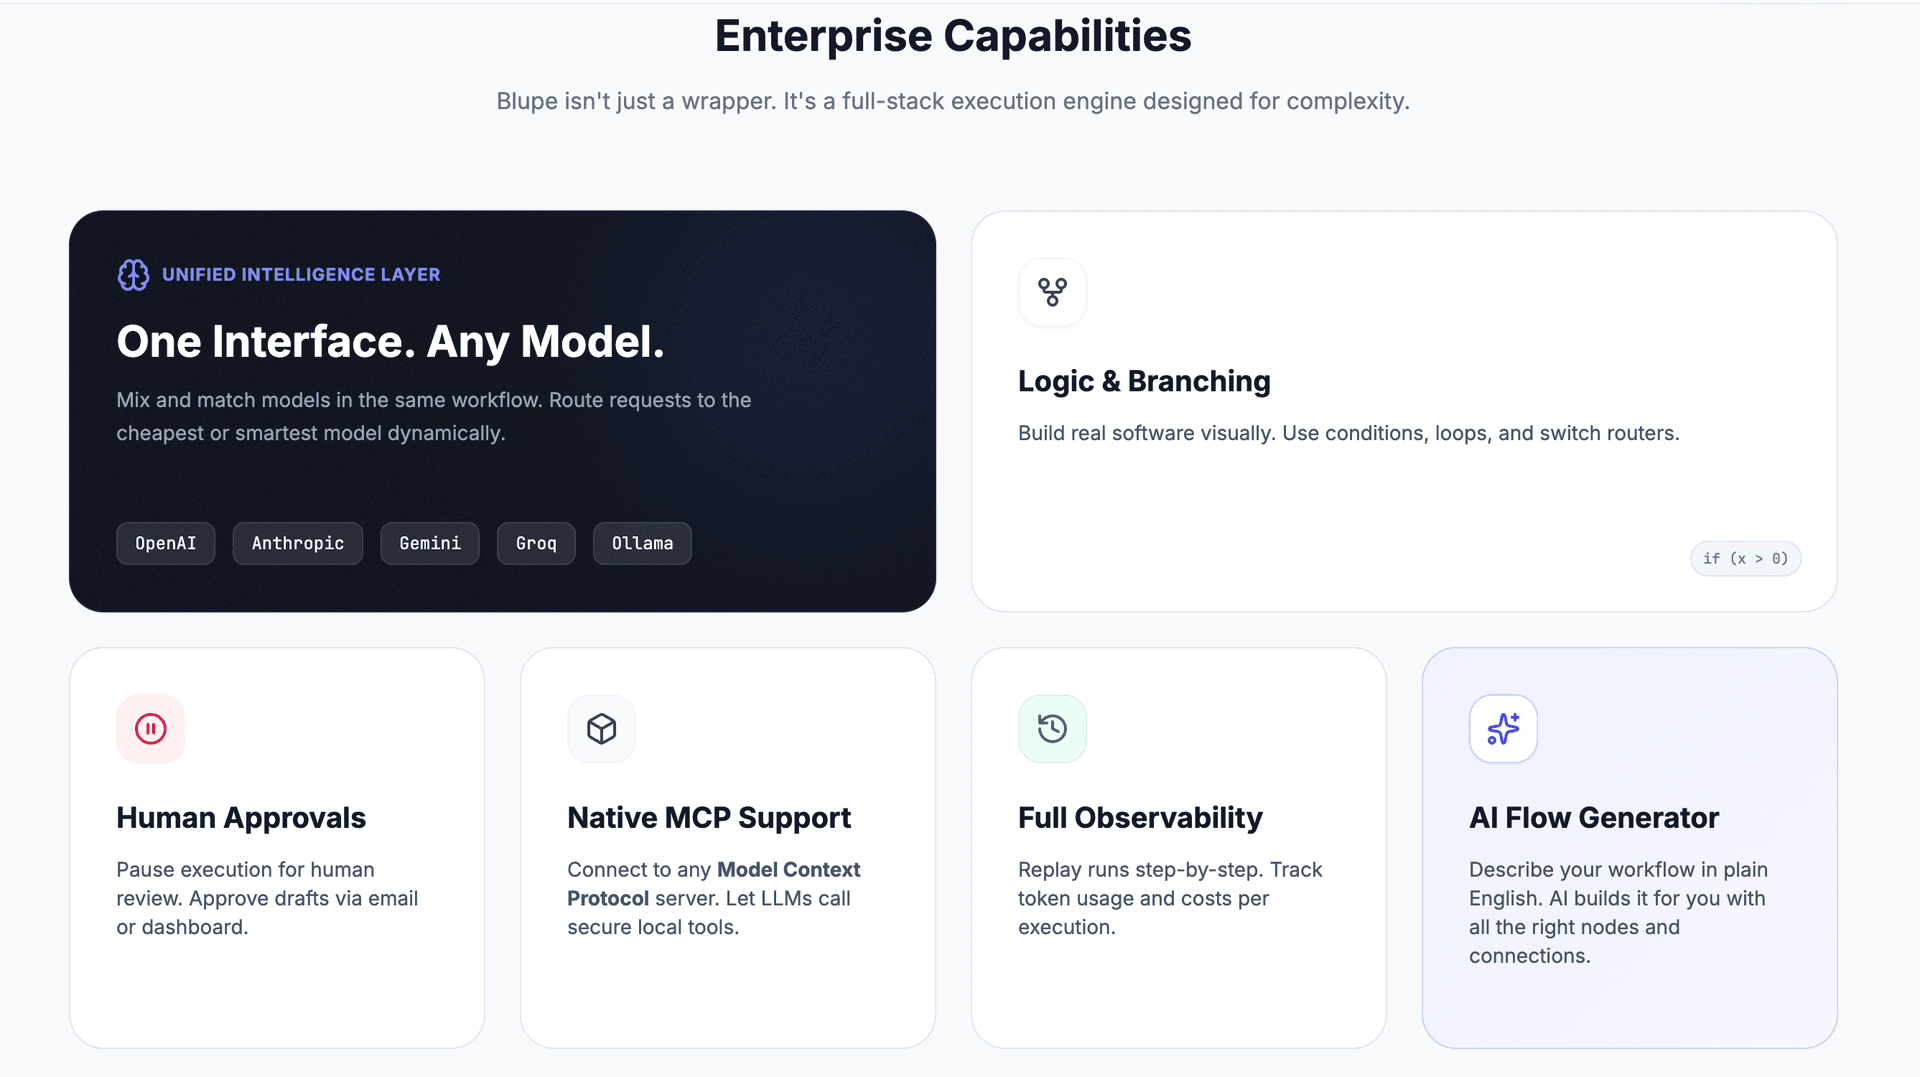Click the brain icon on Unified Intelligence Layer
Image resolution: width=1920 pixels, height=1077 pixels.
133,275
